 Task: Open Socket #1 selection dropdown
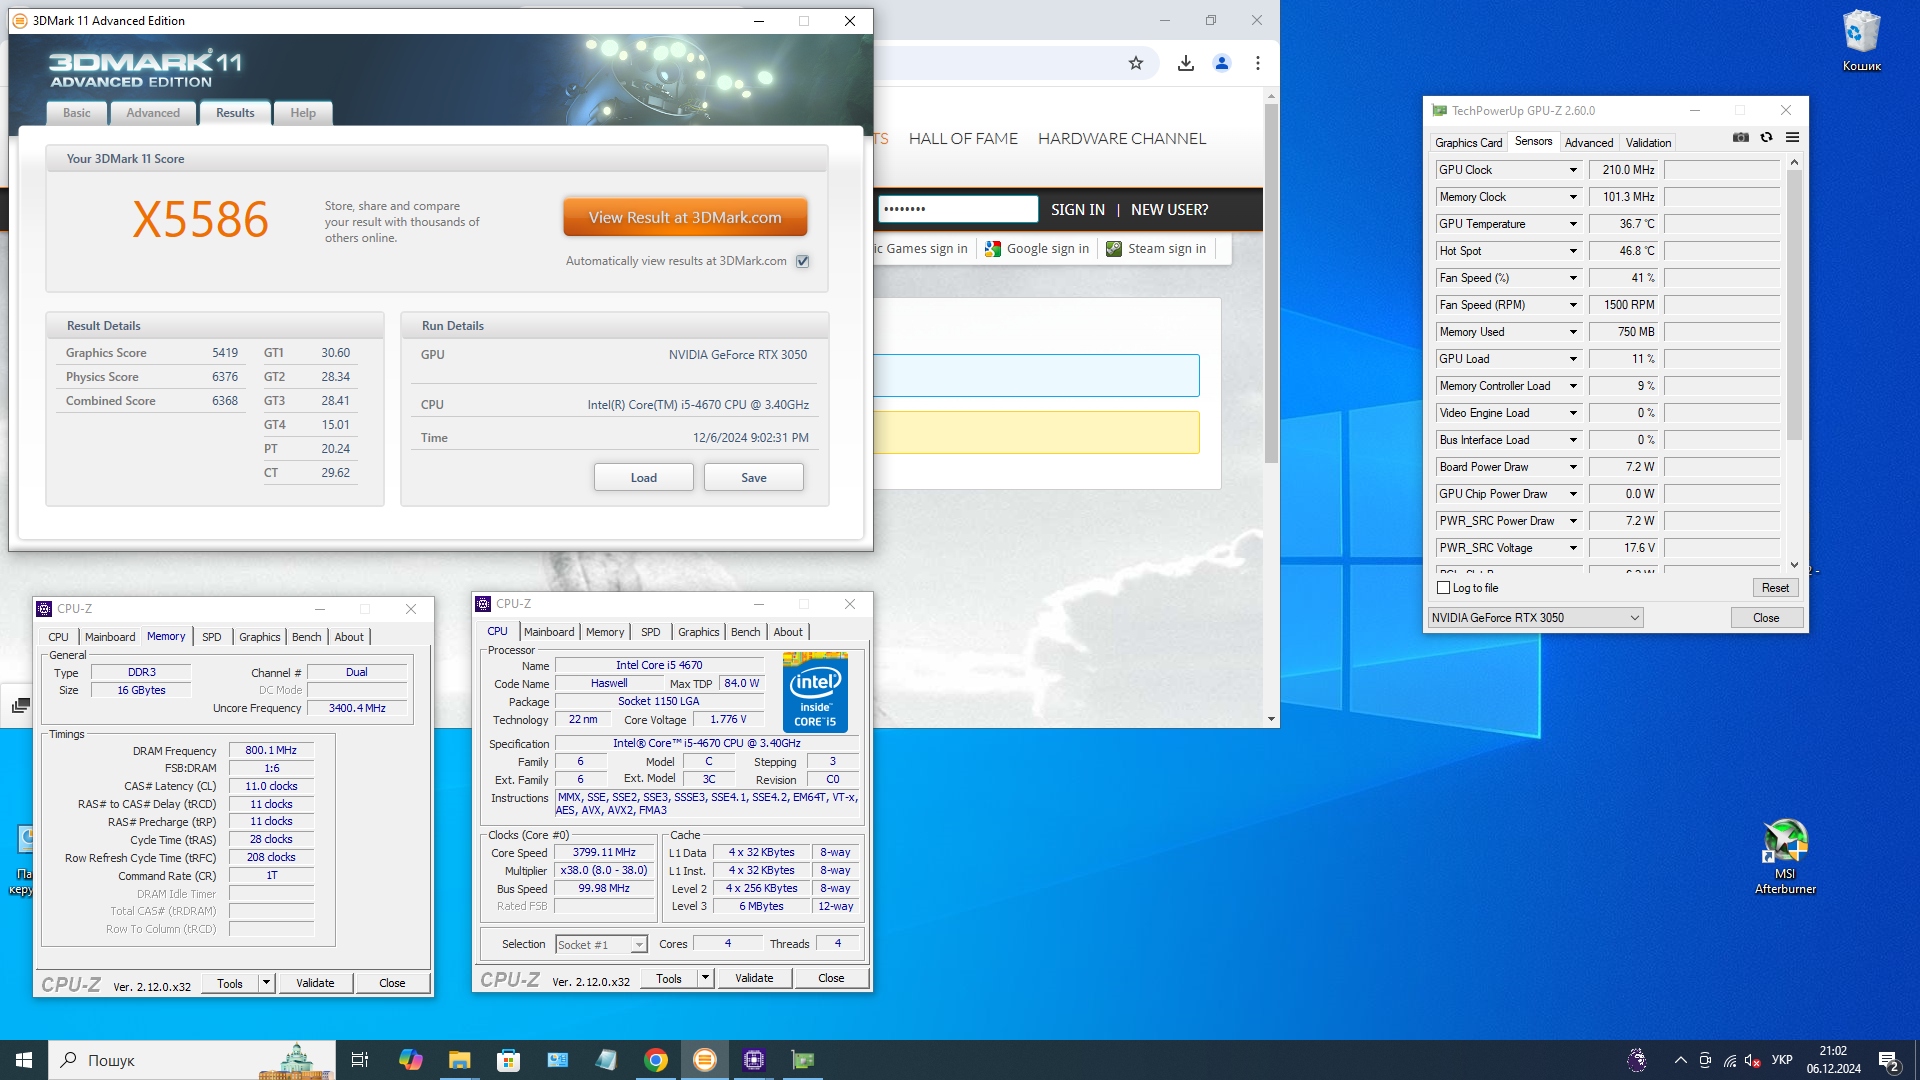[x=601, y=945]
